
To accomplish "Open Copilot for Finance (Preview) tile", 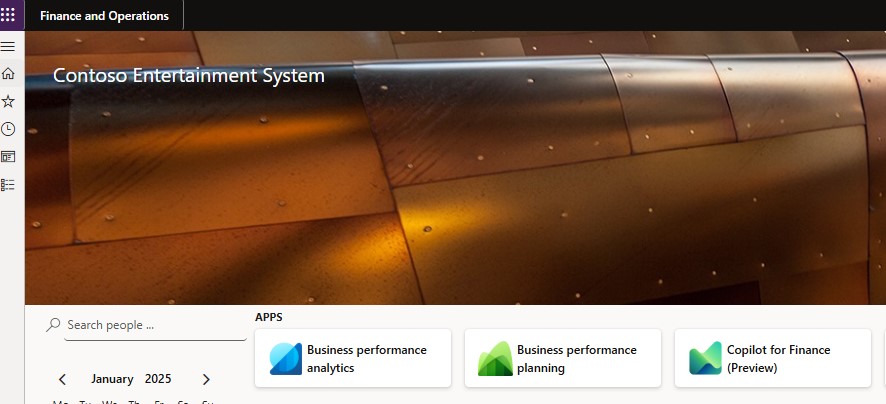I will (773, 358).
